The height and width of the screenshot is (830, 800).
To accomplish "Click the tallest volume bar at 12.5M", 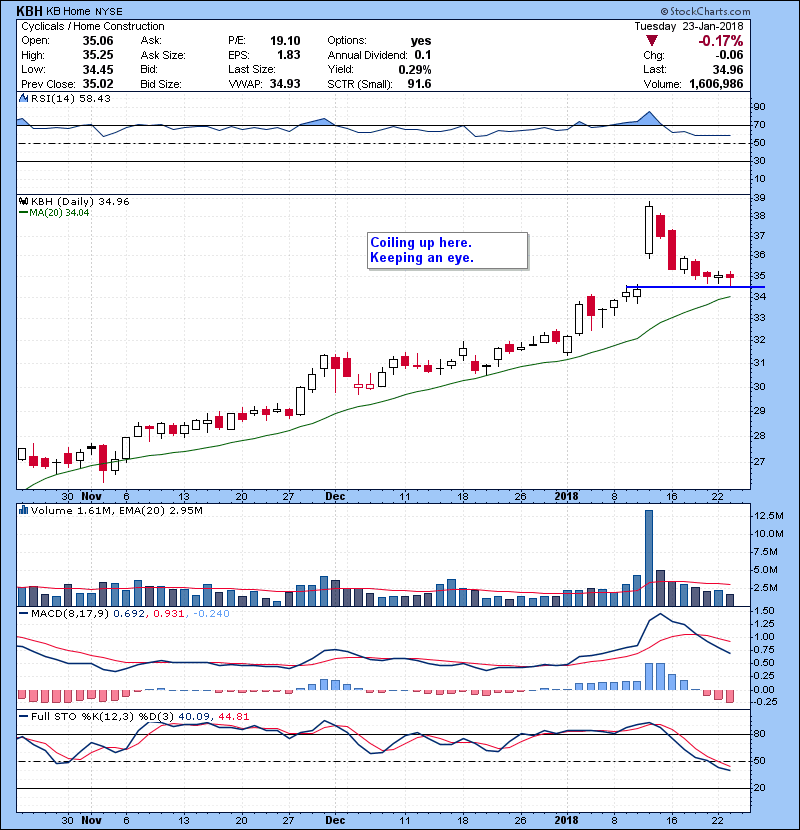I will 649,558.
